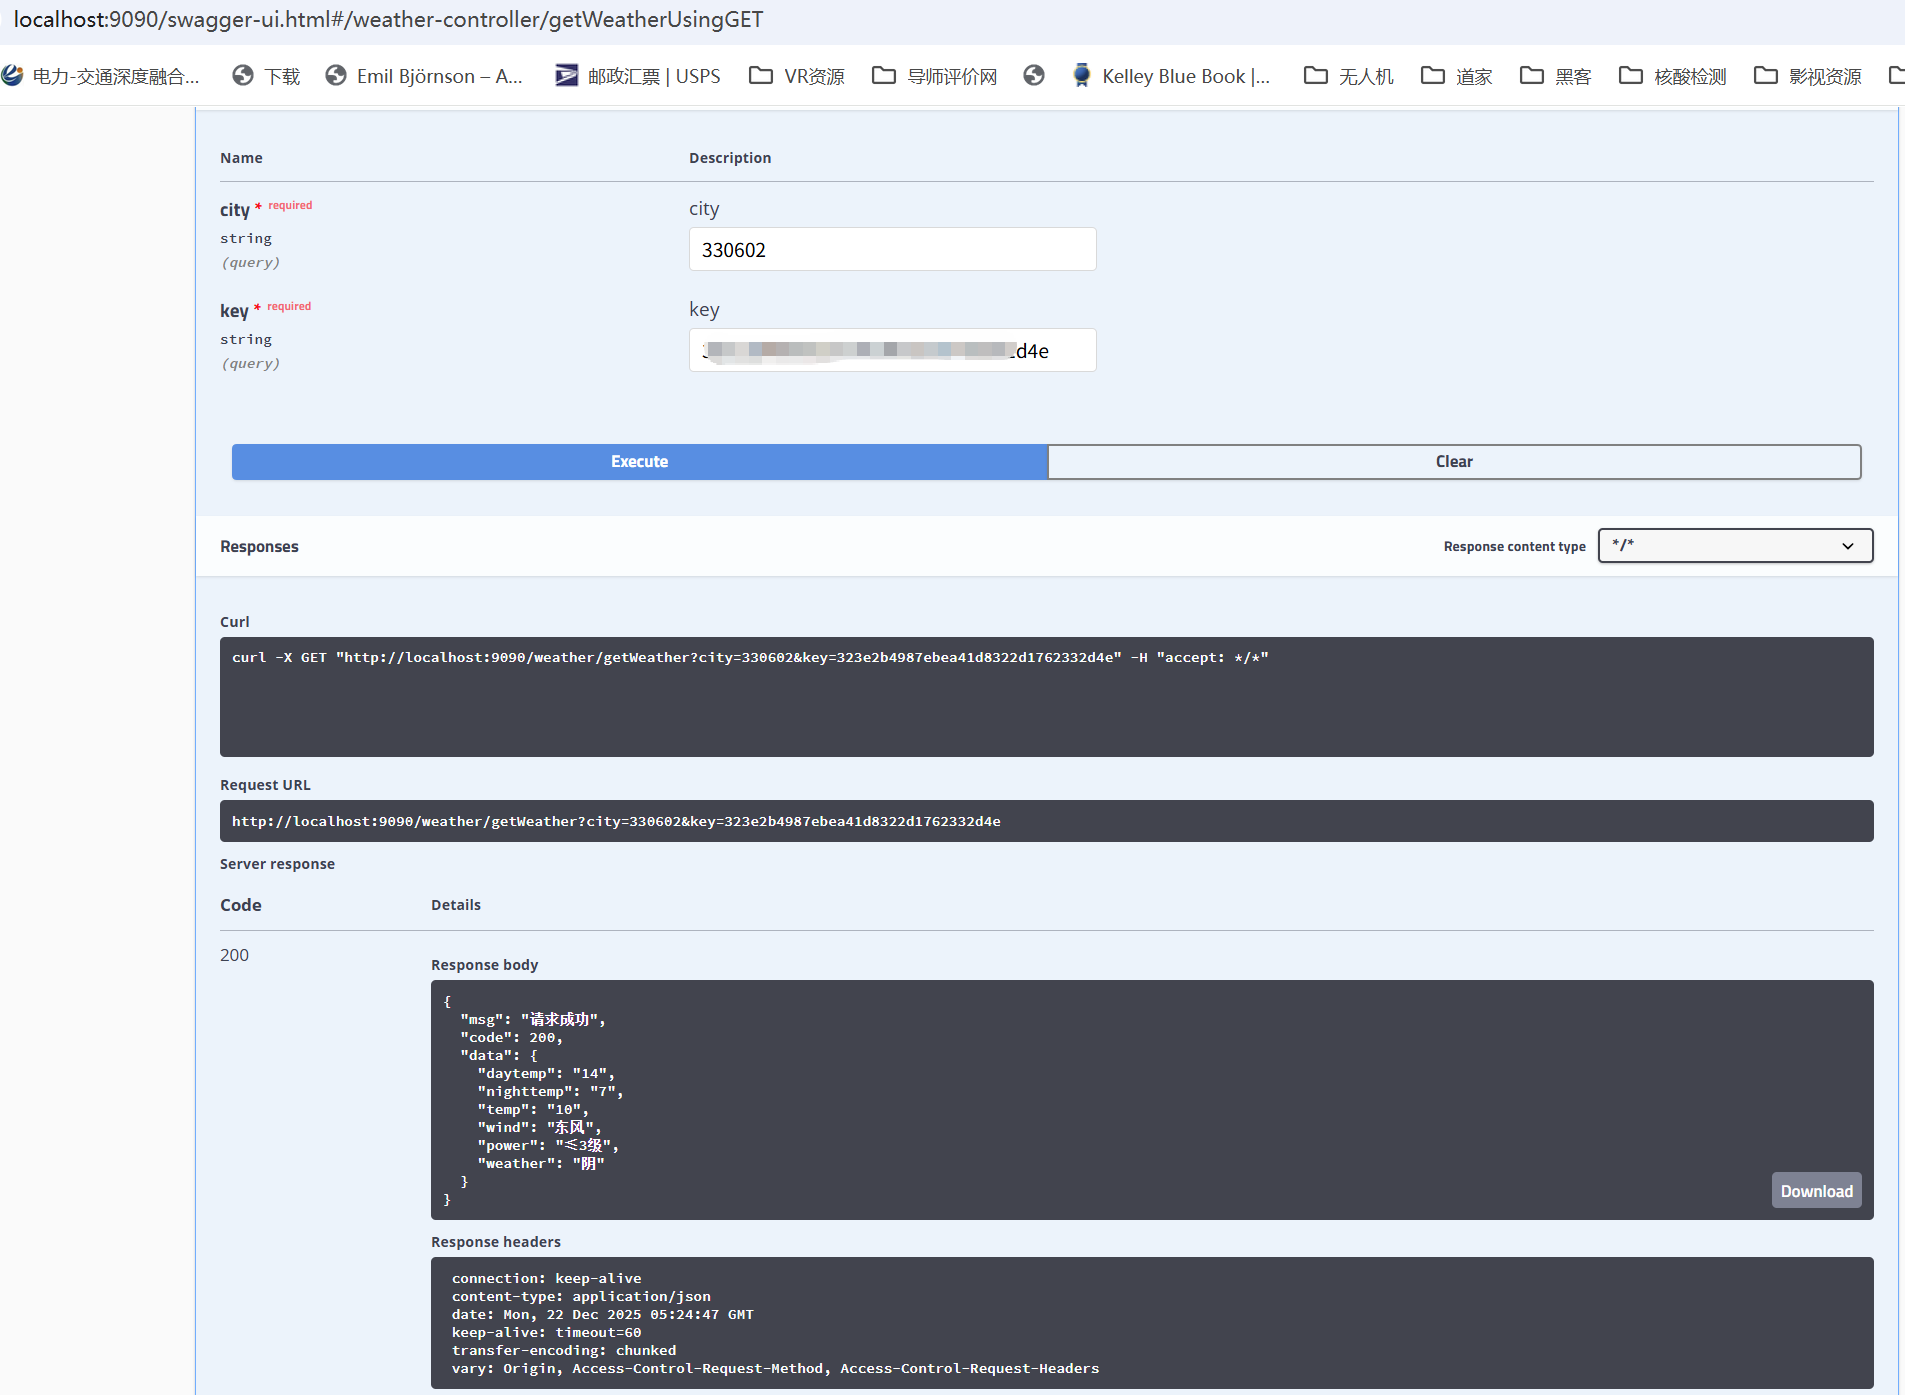Image resolution: width=1905 pixels, height=1395 pixels.
Task: Click the "wind": "东风" line
Action: [539, 1127]
